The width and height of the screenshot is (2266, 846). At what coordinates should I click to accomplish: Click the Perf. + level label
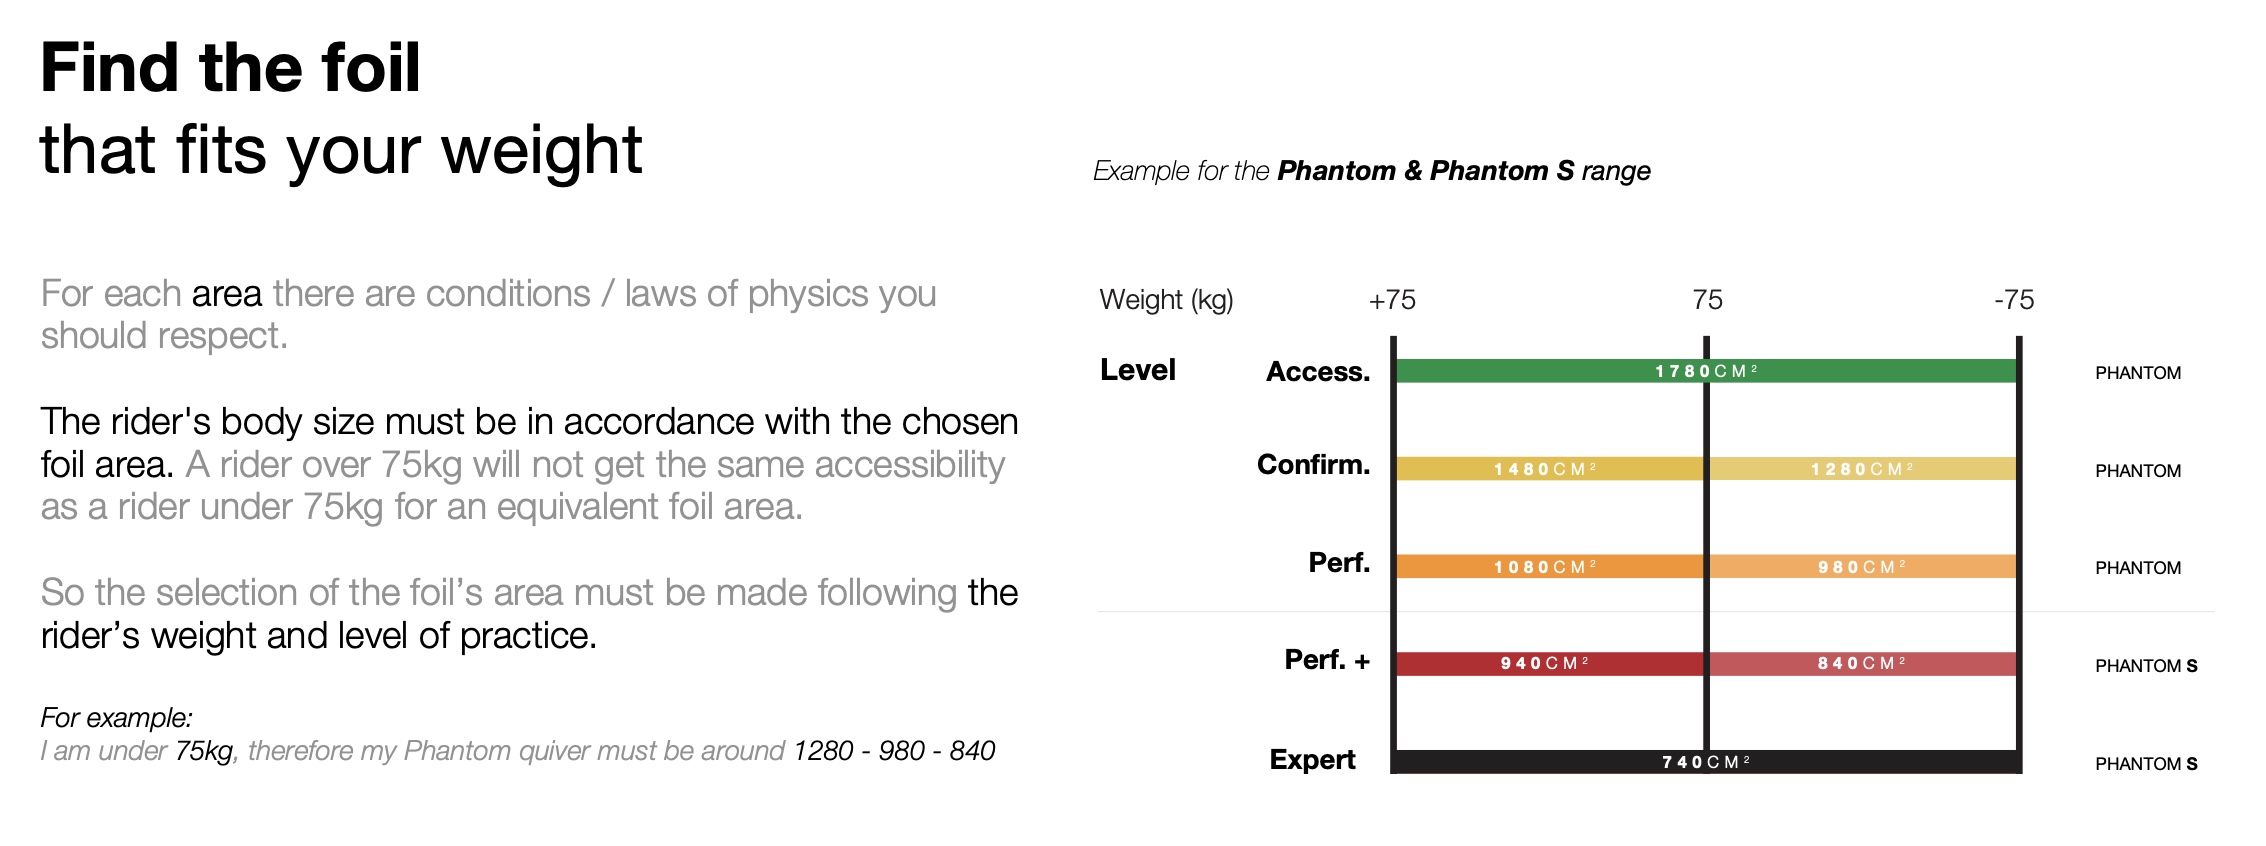point(1327,660)
